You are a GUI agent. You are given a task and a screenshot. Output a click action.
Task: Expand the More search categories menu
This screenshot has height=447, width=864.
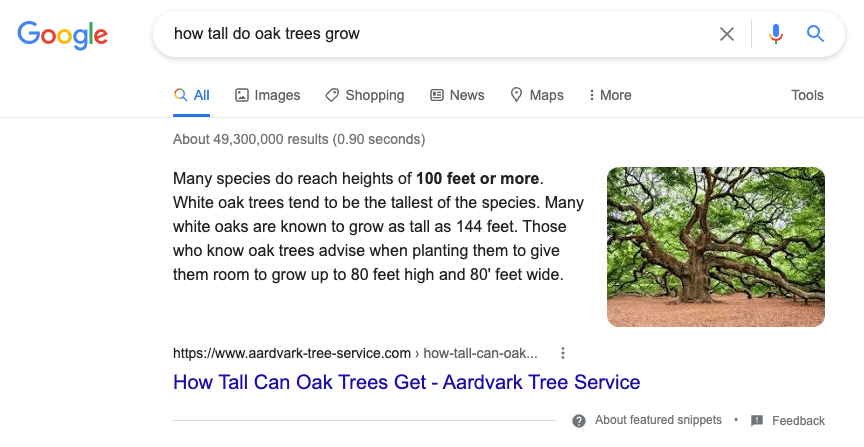tap(610, 95)
